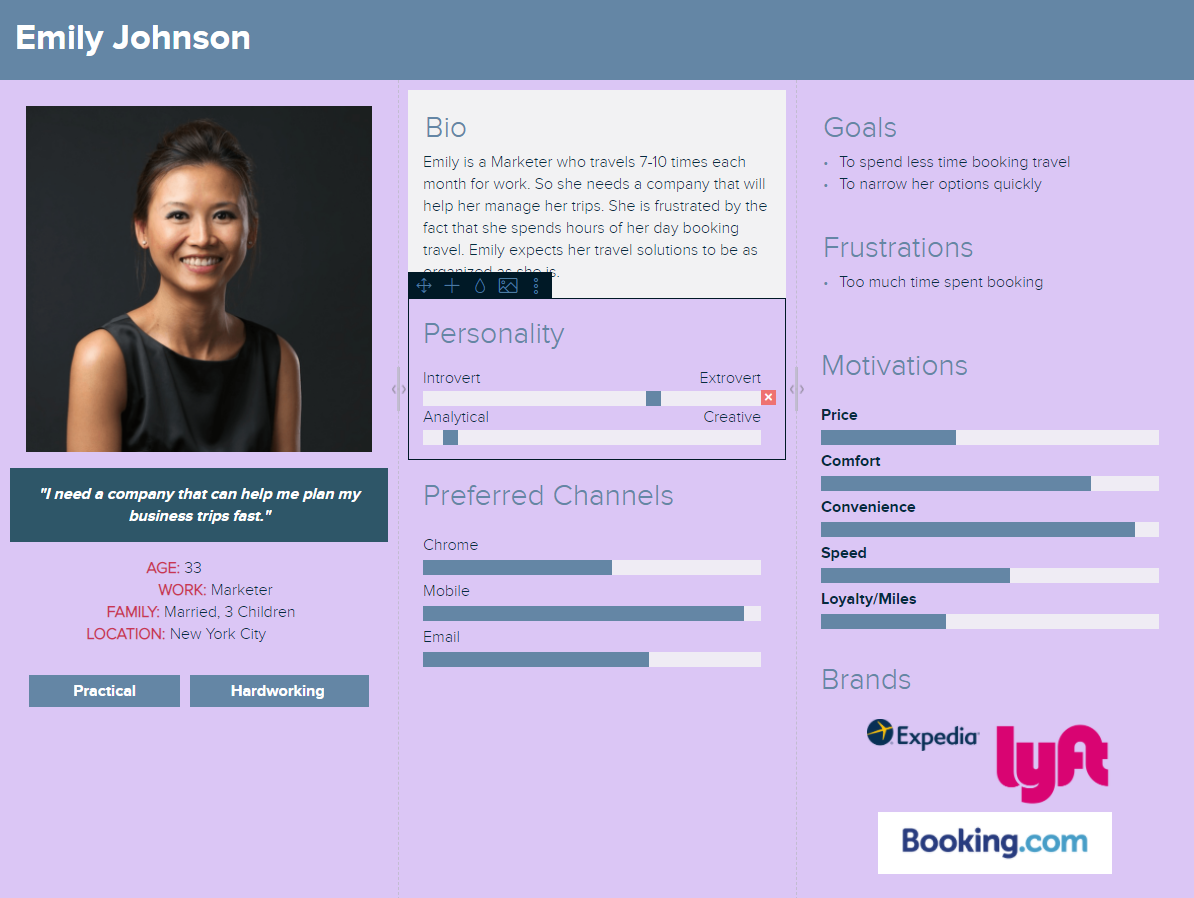Select the move tool in the widget toolbar
This screenshot has height=898, width=1194.
423,285
